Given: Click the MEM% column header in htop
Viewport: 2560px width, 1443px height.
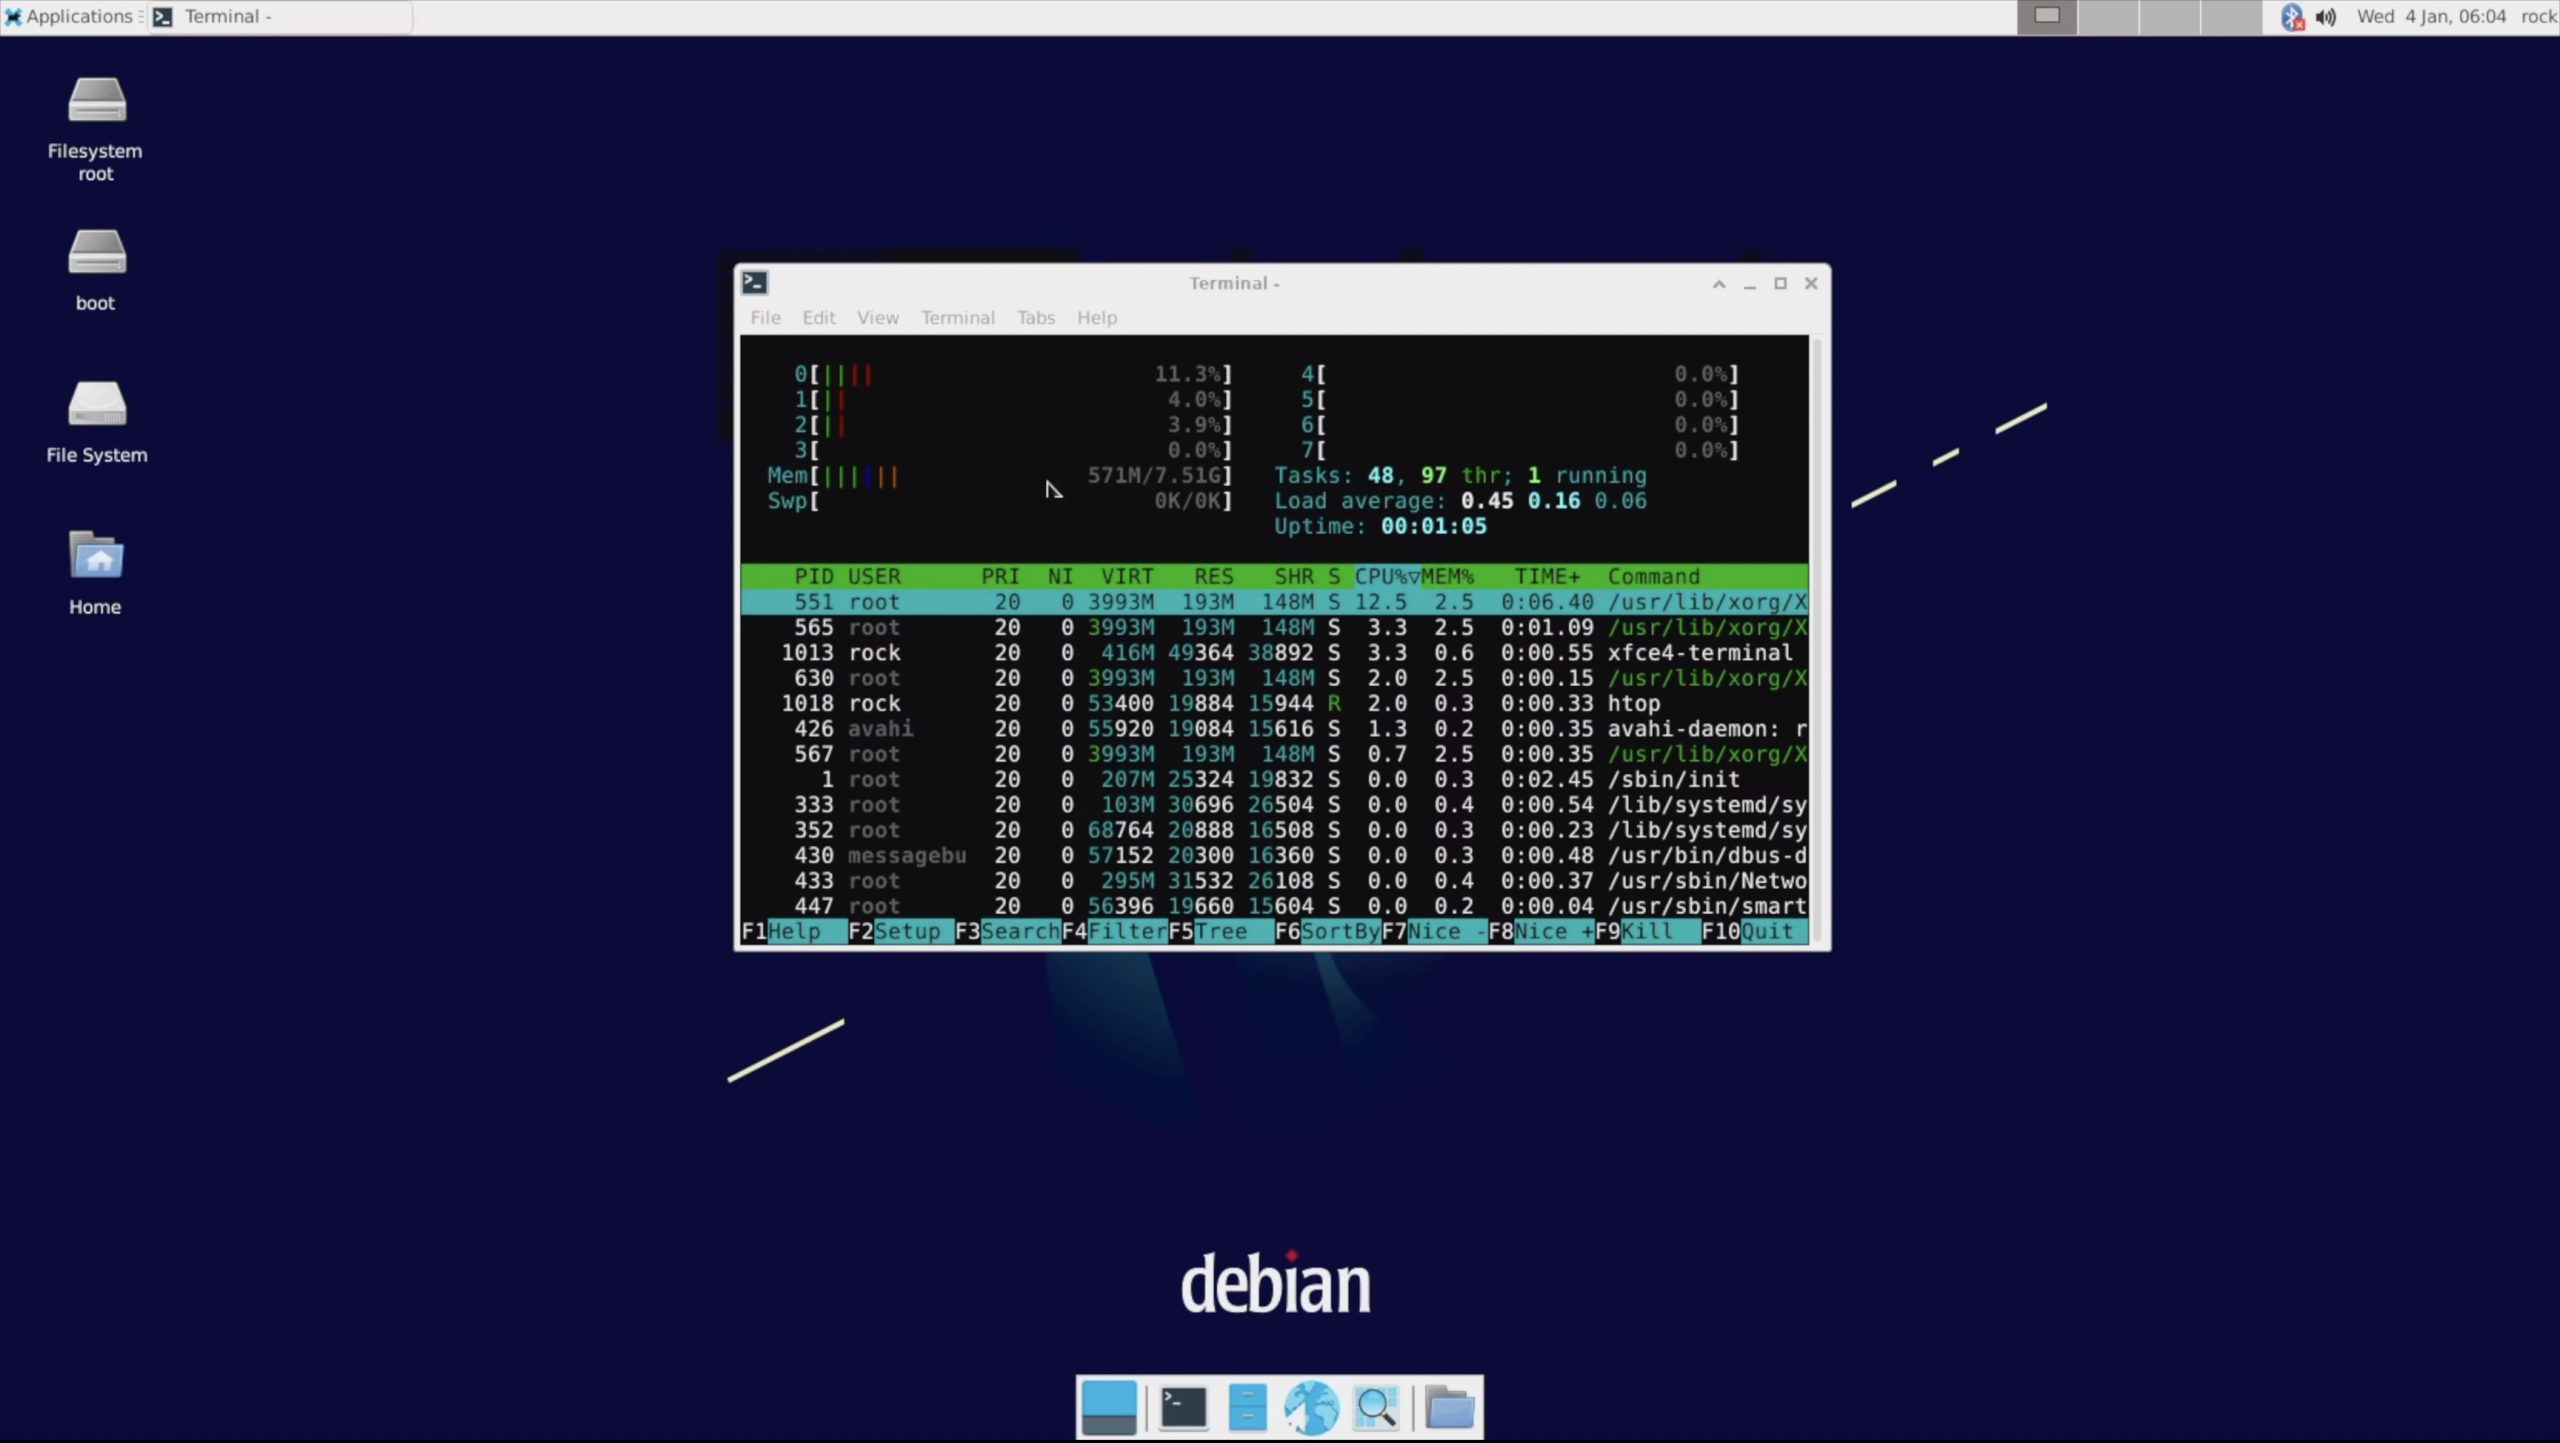Looking at the screenshot, I should [1447, 576].
